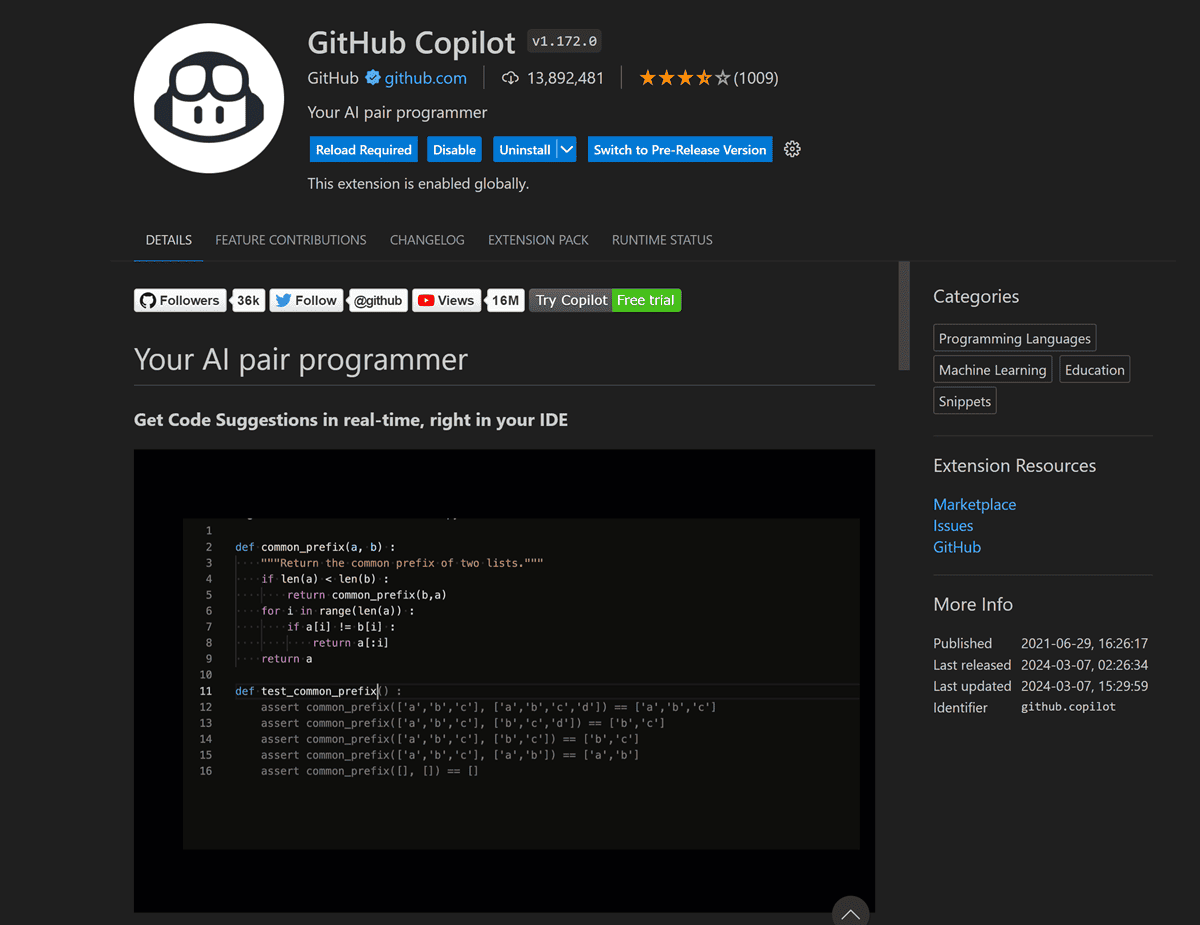This screenshot has height=925, width=1200.
Task: Start the Copilot Free trial
Action: pos(646,300)
